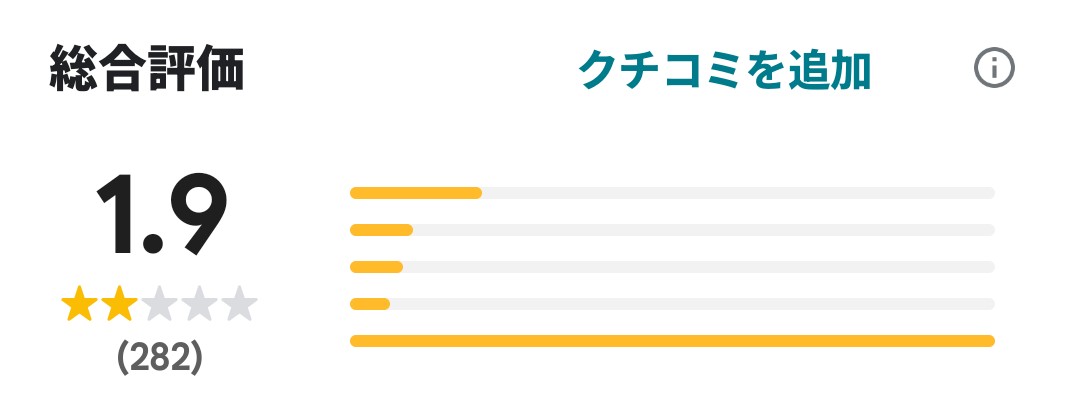Click the first yellow star

[79, 304]
